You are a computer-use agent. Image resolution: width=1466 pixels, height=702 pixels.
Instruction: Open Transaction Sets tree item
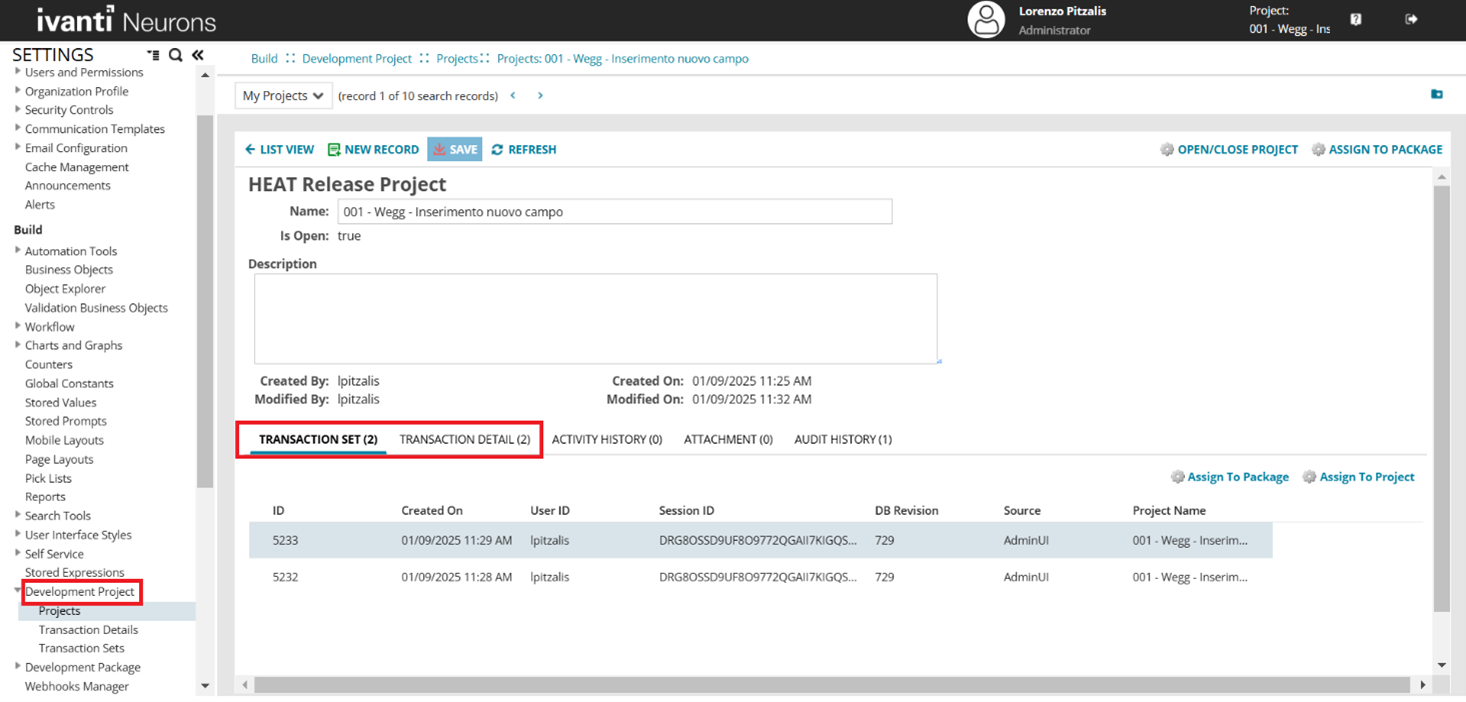(x=81, y=648)
